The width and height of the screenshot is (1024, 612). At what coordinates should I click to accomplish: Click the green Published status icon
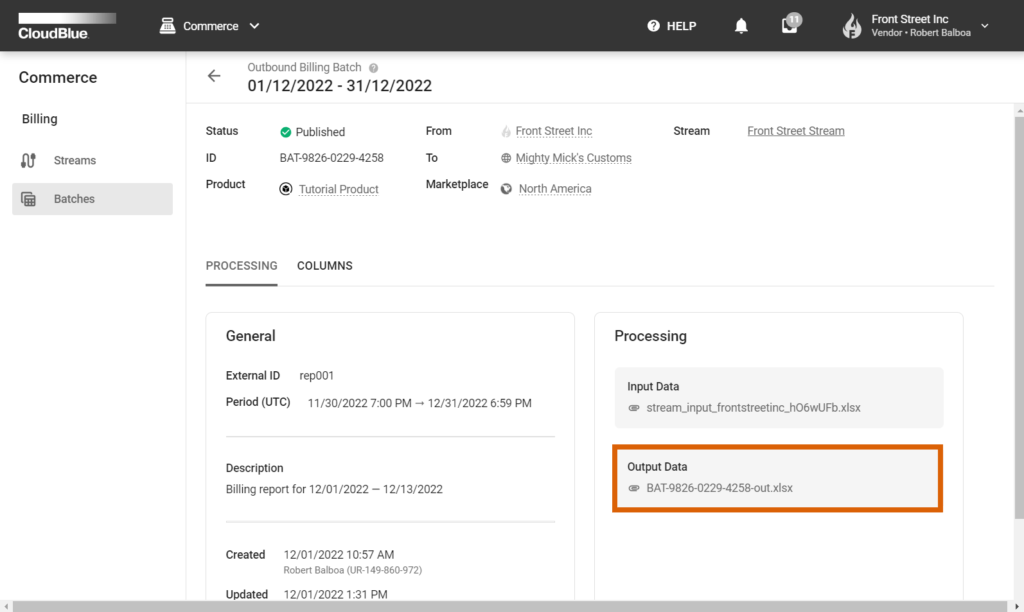click(x=285, y=132)
